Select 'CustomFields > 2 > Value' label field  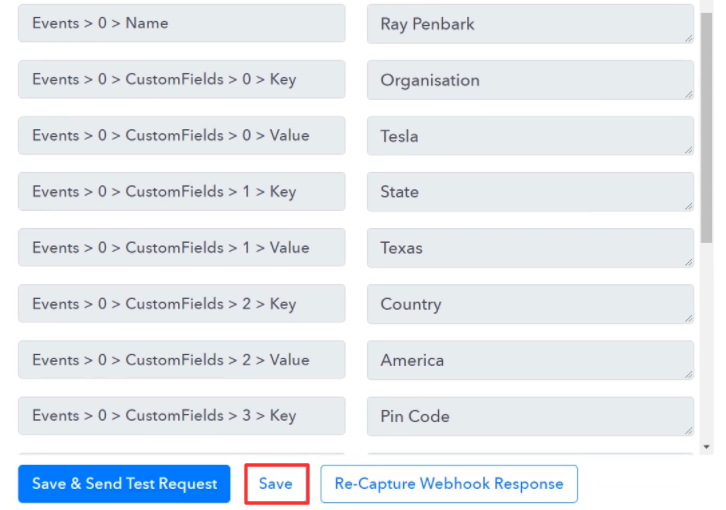182,359
